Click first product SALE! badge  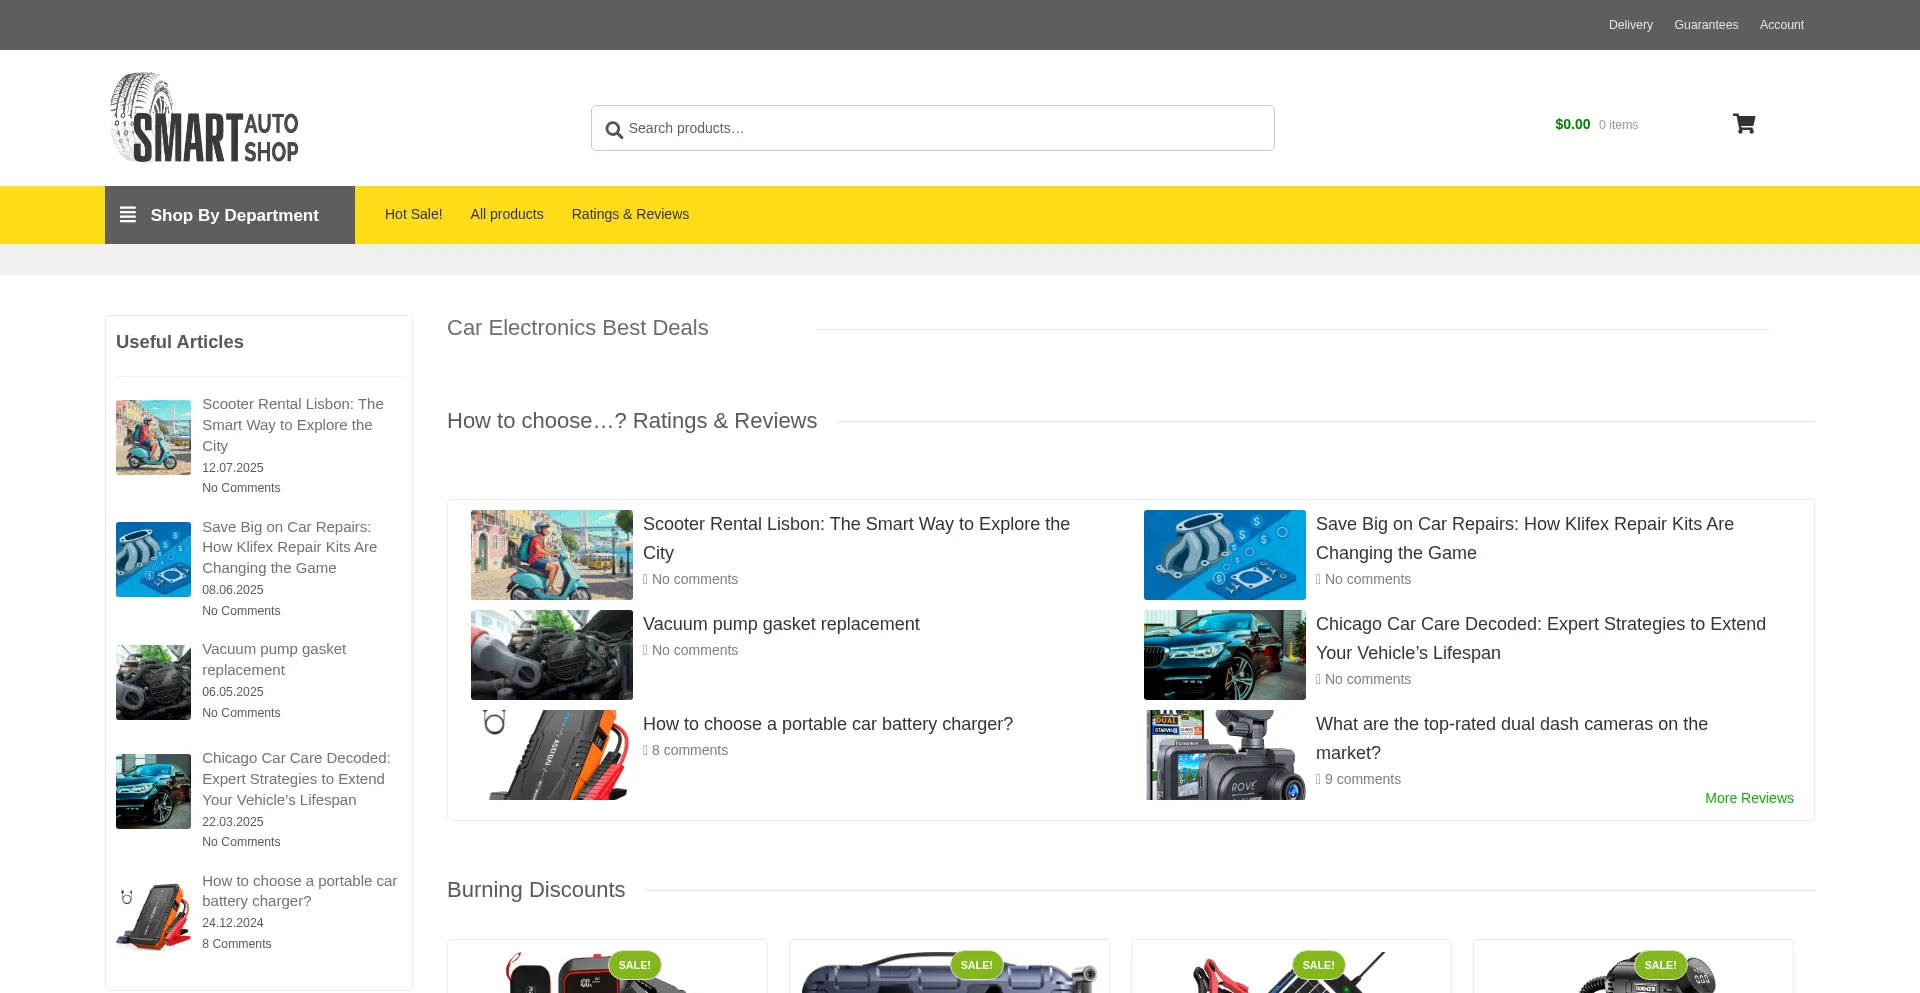click(634, 965)
